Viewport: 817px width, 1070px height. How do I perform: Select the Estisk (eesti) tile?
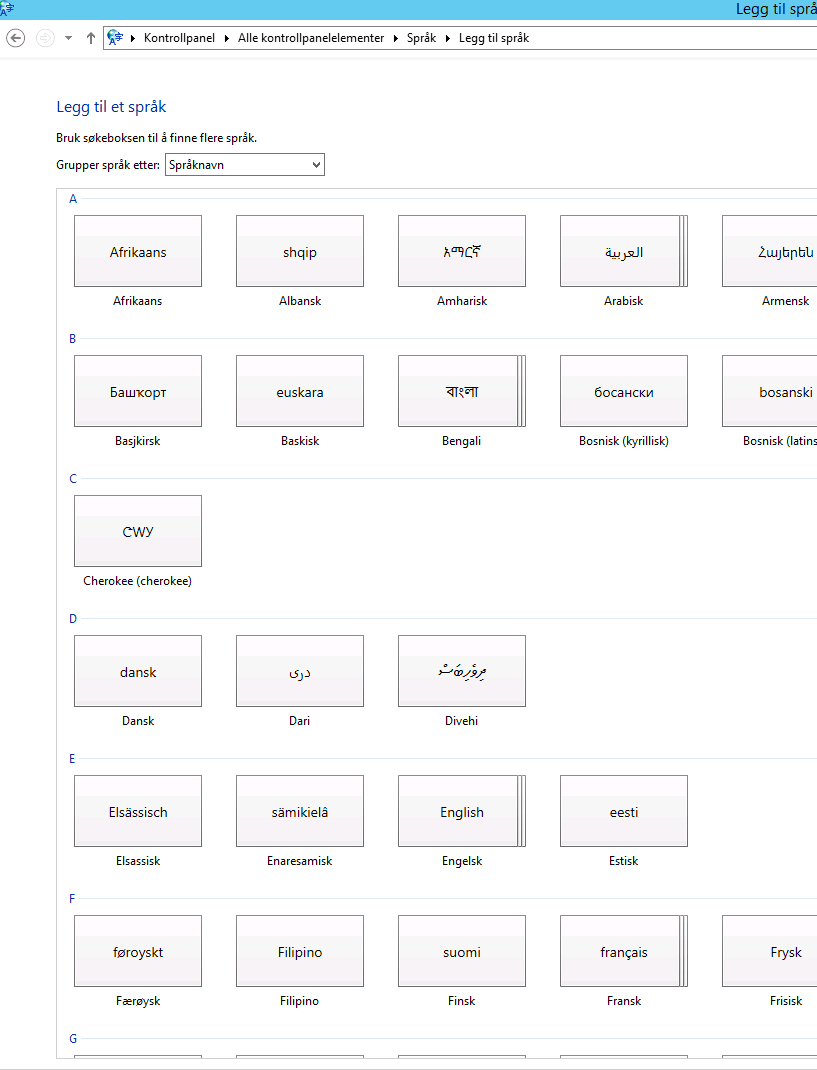(624, 811)
